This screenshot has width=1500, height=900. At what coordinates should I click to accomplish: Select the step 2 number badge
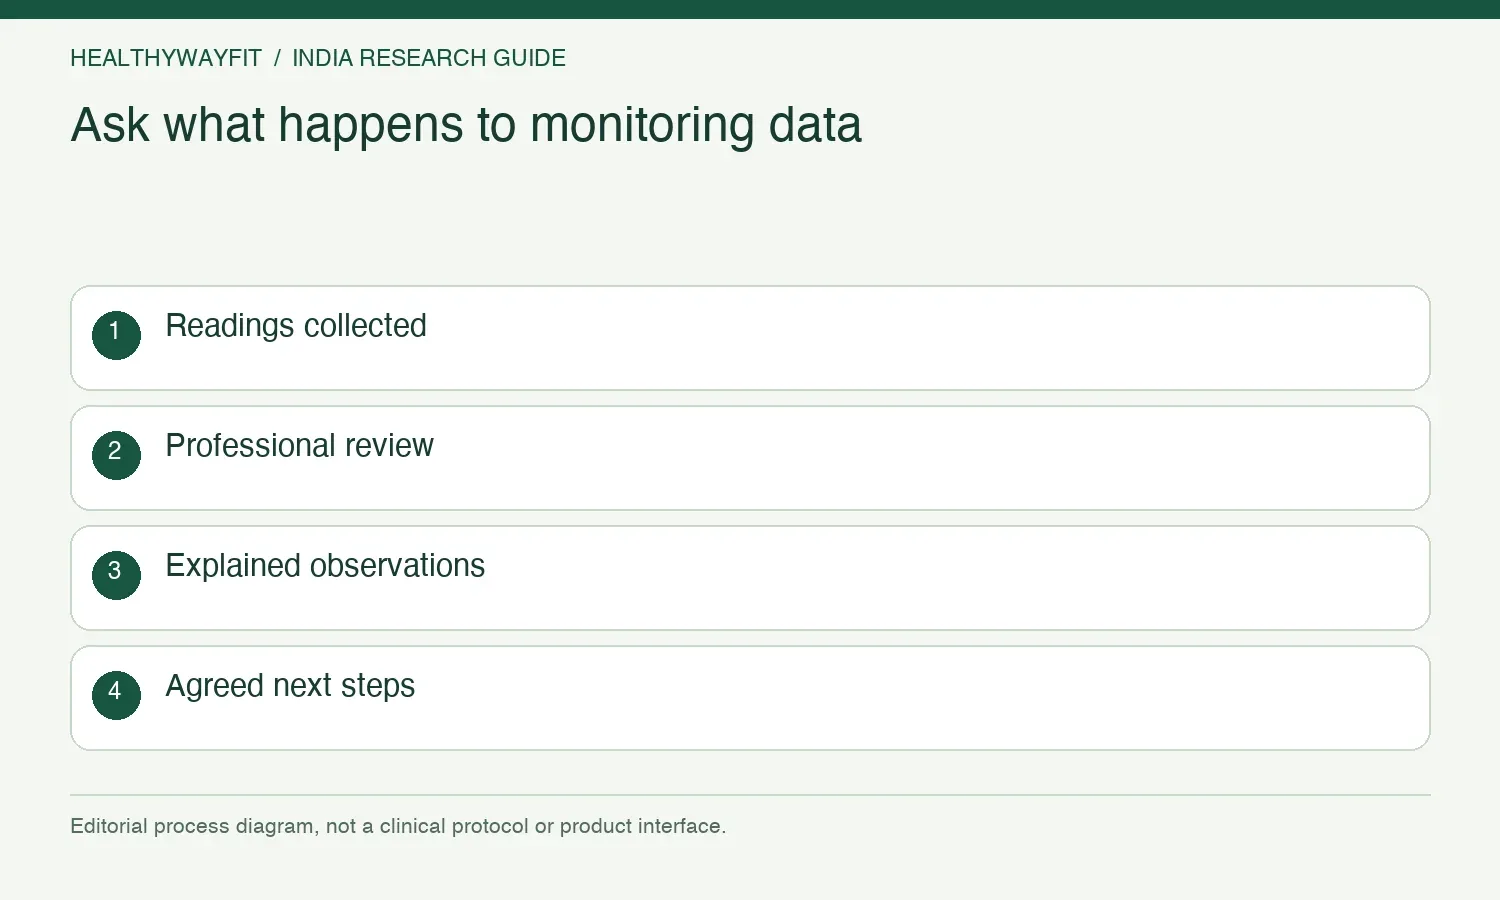click(116, 455)
